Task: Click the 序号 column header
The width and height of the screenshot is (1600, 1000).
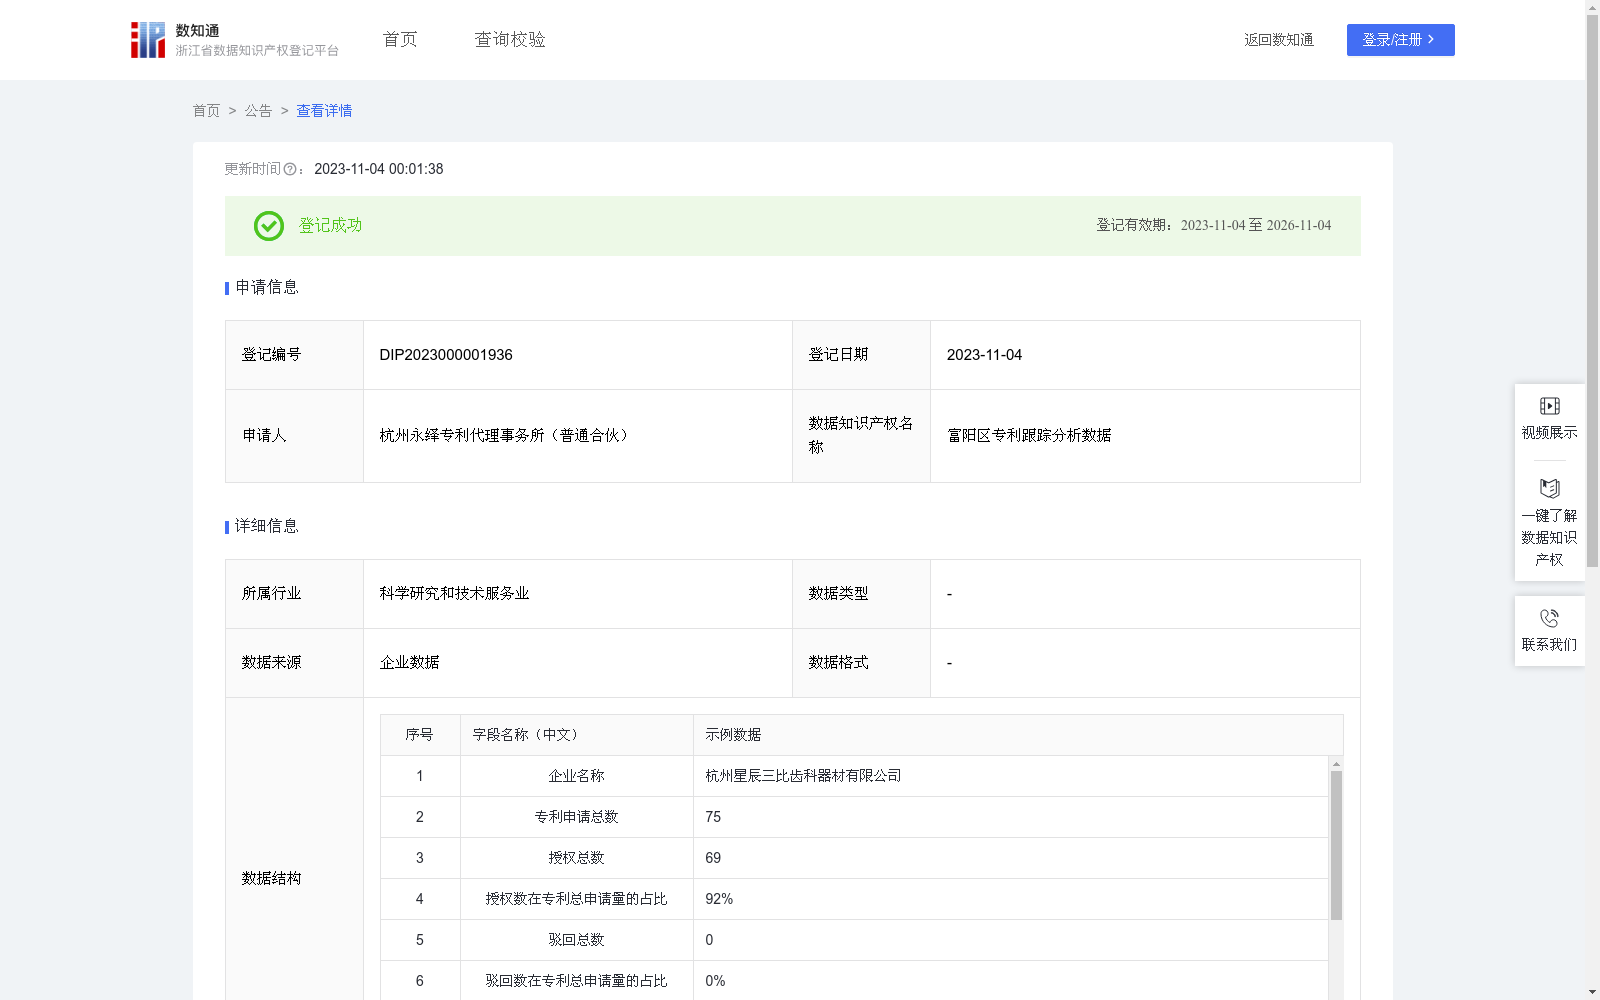Action: point(419,735)
